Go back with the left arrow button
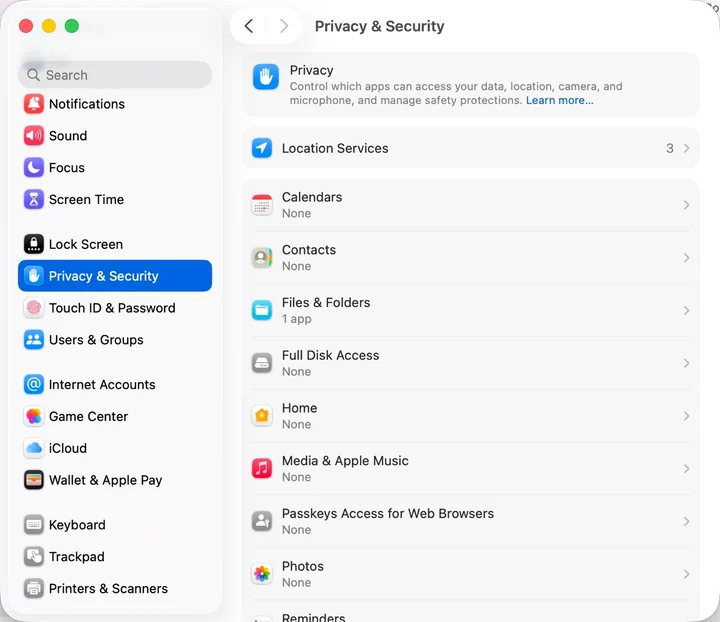The height and width of the screenshot is (622, 720). coord(249,26)
